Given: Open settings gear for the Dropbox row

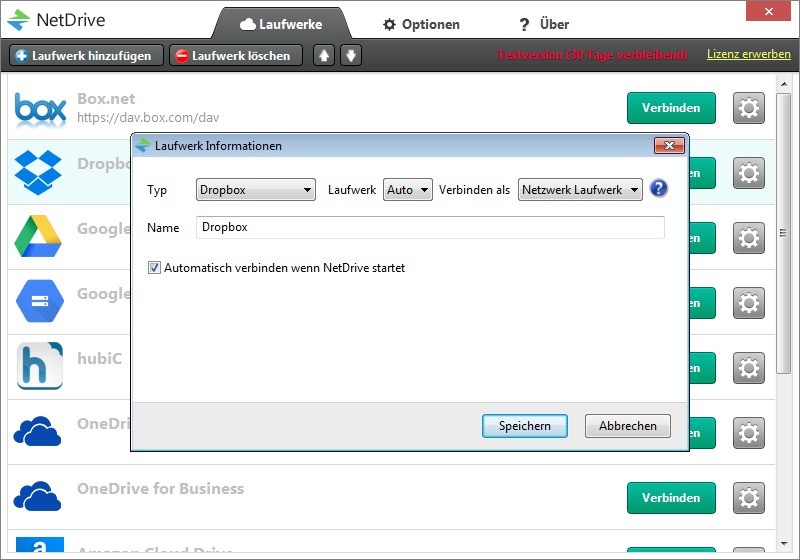Looking at the screenshot, I should click(748, 173).
